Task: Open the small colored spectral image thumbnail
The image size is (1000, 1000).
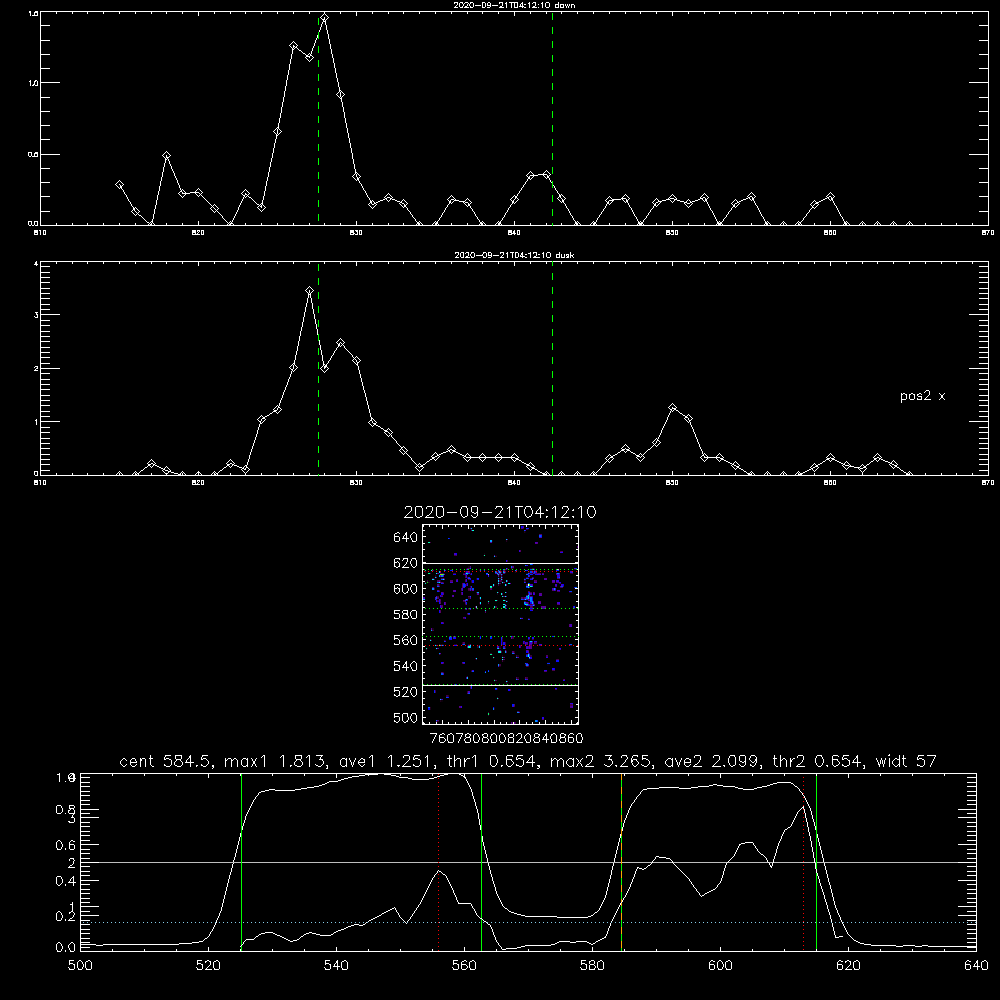Action: tap(500, 624)
